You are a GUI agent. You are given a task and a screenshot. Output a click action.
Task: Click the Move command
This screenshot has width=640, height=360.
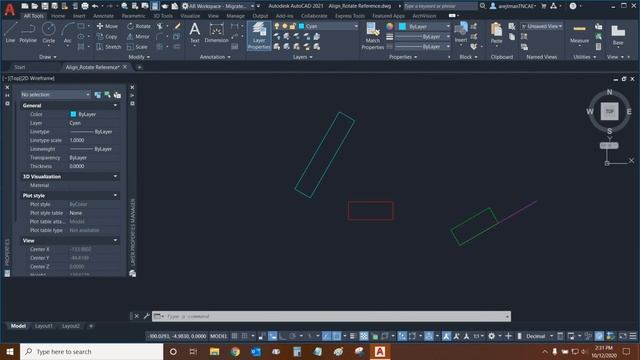(107, 26)
